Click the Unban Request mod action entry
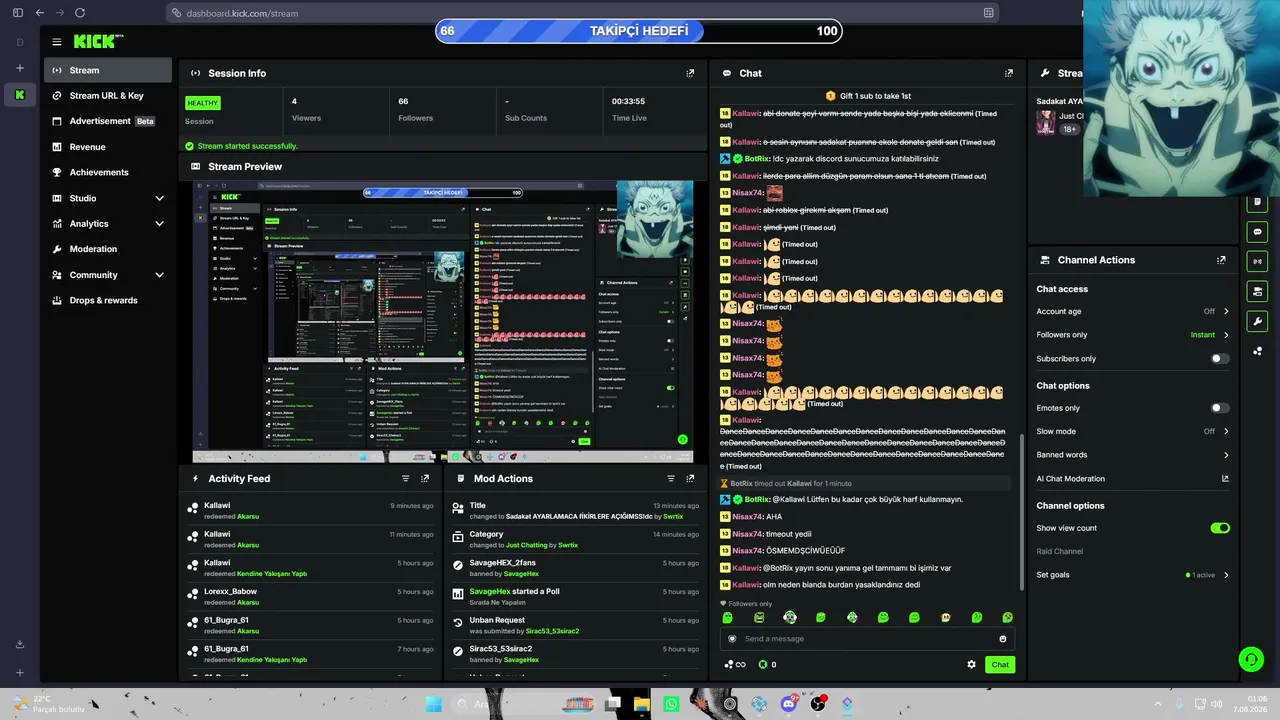Image resolution: width=1280 pixels, height=720 pixels. 575,625
